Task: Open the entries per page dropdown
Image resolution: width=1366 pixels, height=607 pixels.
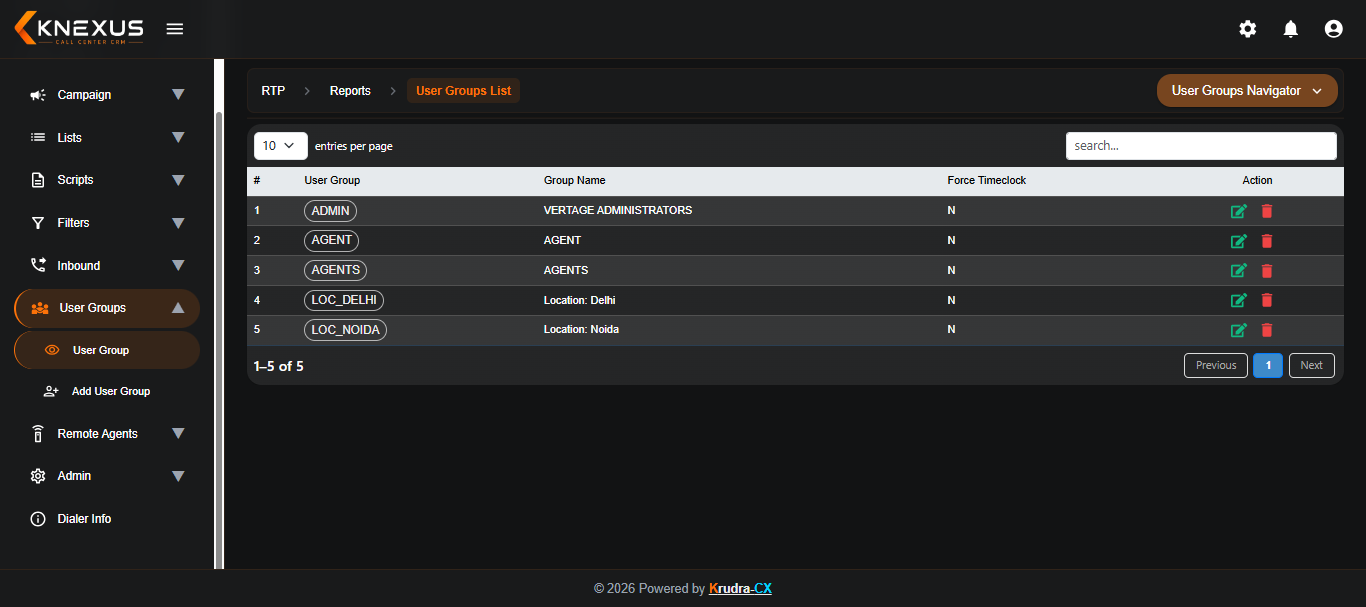Action: [281, 146]
